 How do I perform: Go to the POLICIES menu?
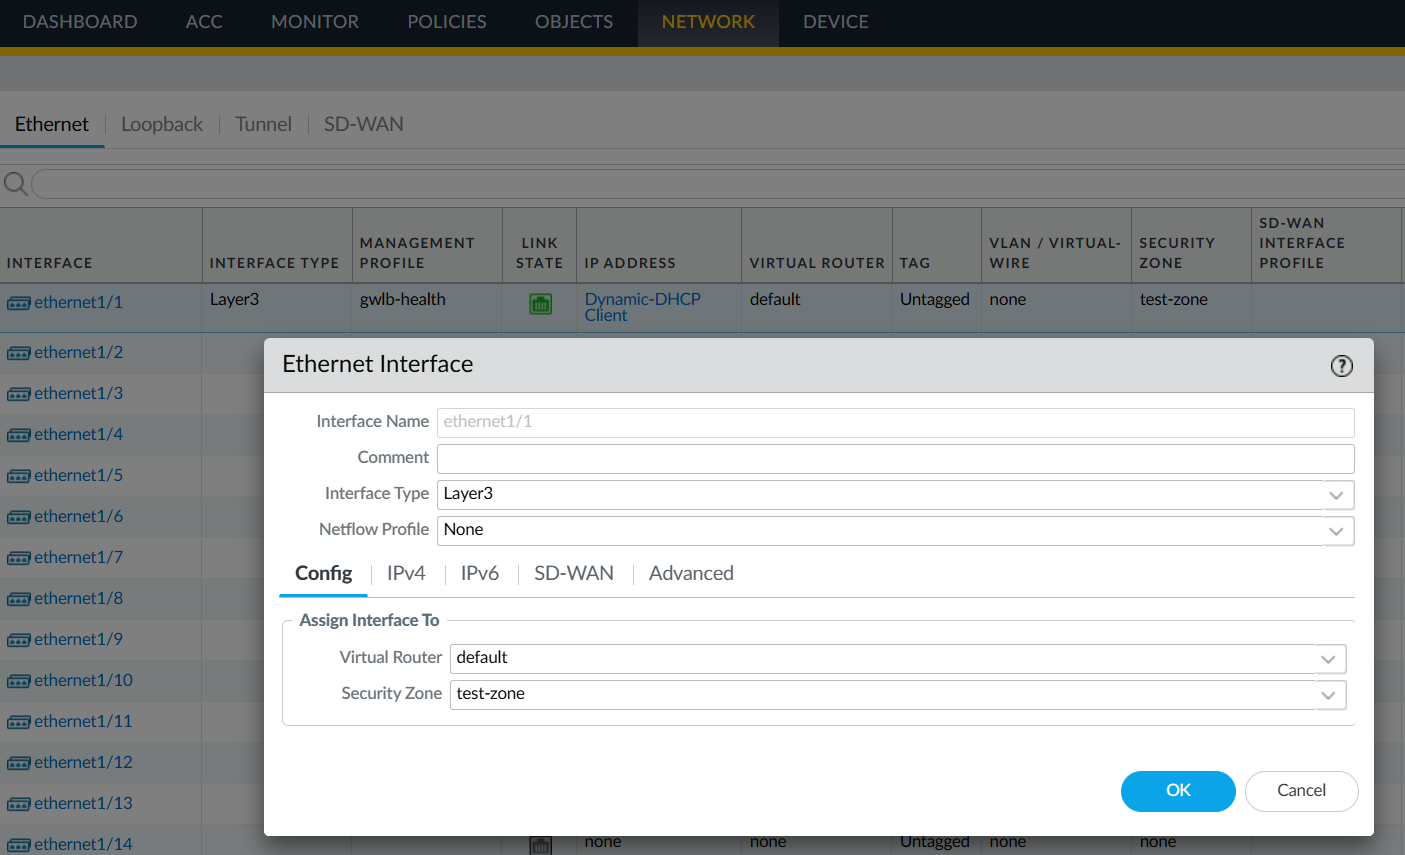click(x=446, y=22)
